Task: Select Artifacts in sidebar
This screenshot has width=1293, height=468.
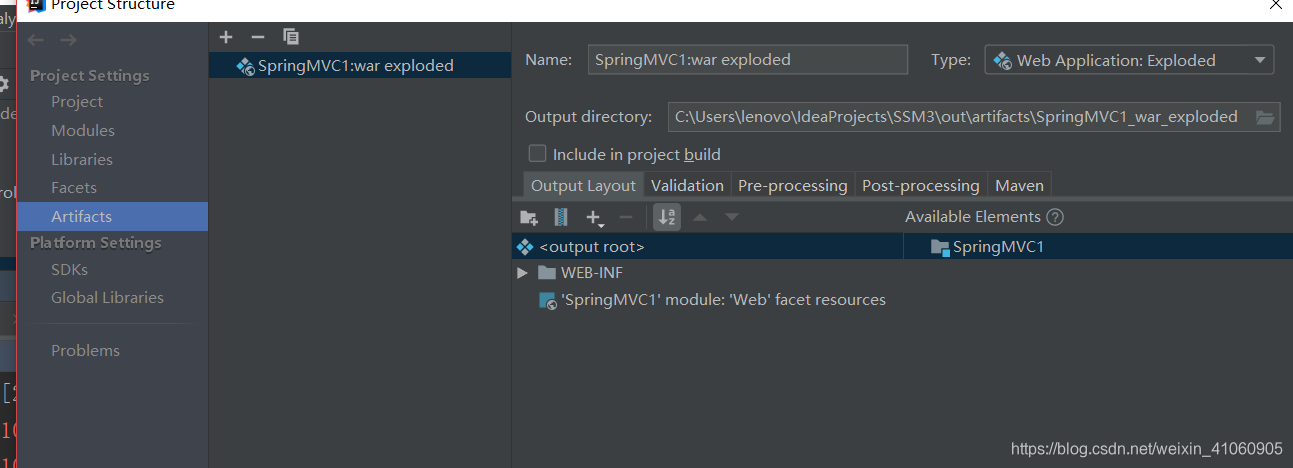Action: click(x=113, y=217)
